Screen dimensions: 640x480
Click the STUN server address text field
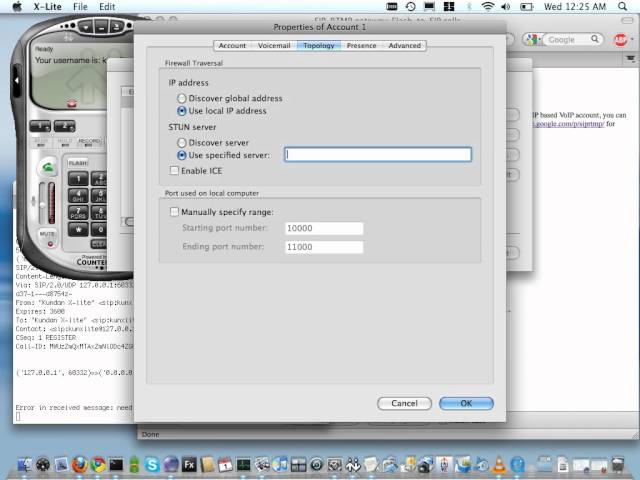click(378, 155)
